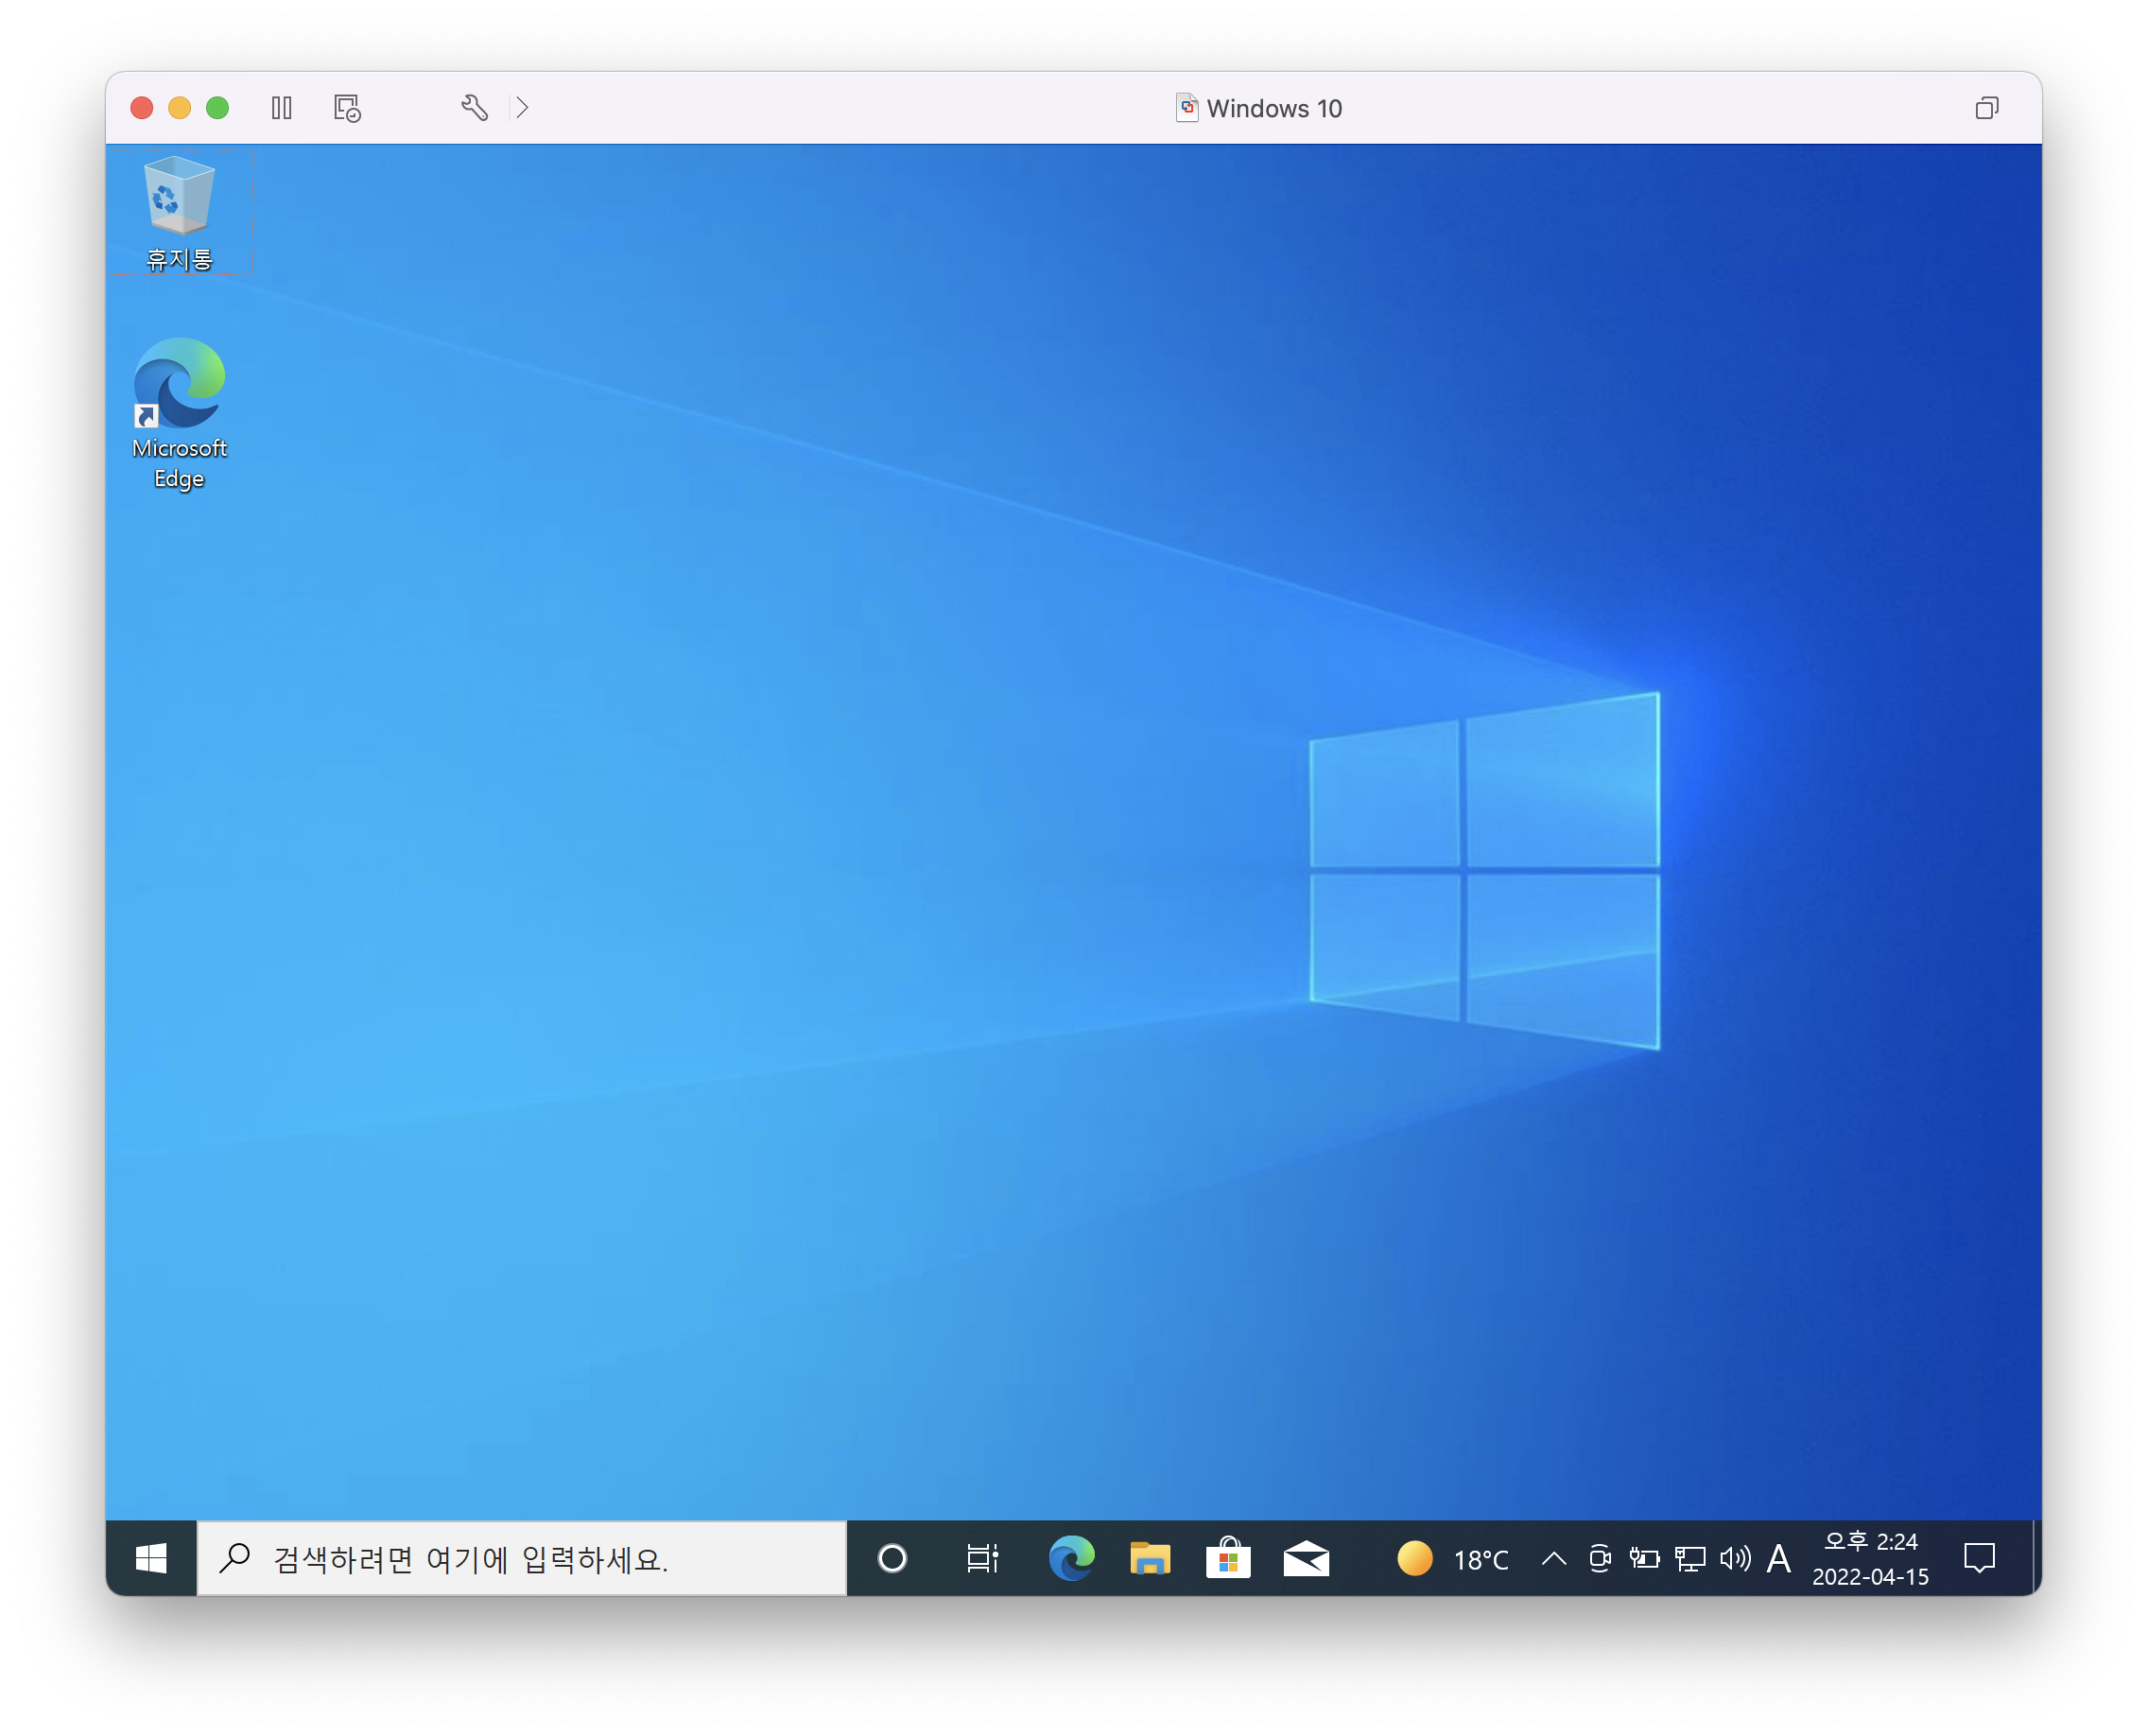Open the Windows Start menu

click(x=151, y=1558)
